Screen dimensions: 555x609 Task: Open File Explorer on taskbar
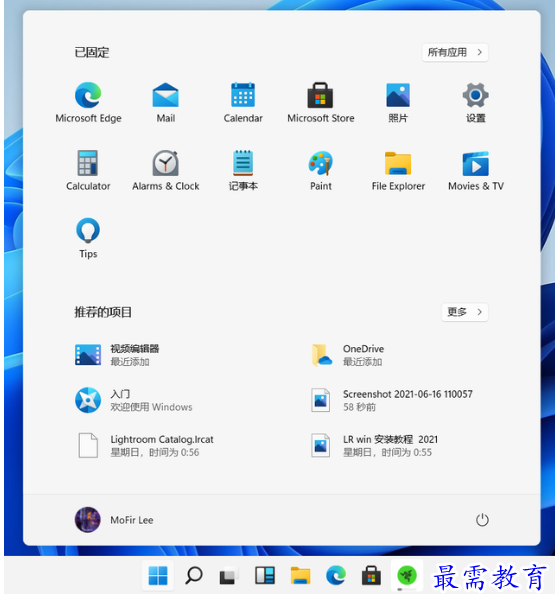tap(300, 575)
